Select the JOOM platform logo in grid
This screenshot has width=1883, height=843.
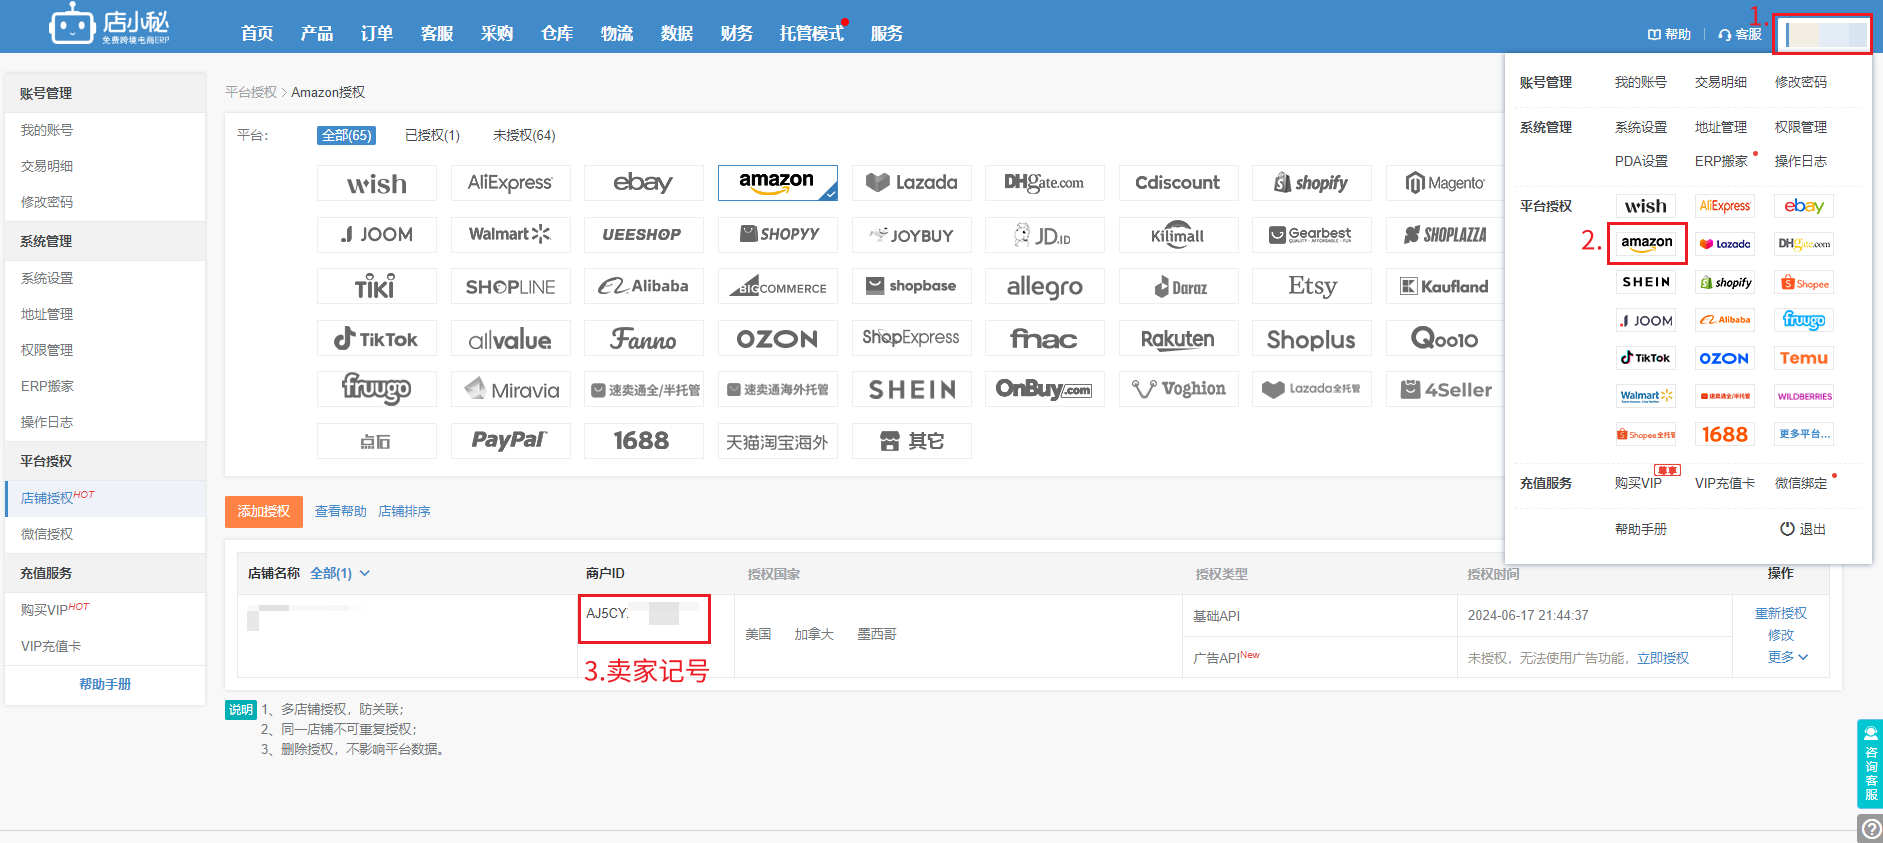377,235
